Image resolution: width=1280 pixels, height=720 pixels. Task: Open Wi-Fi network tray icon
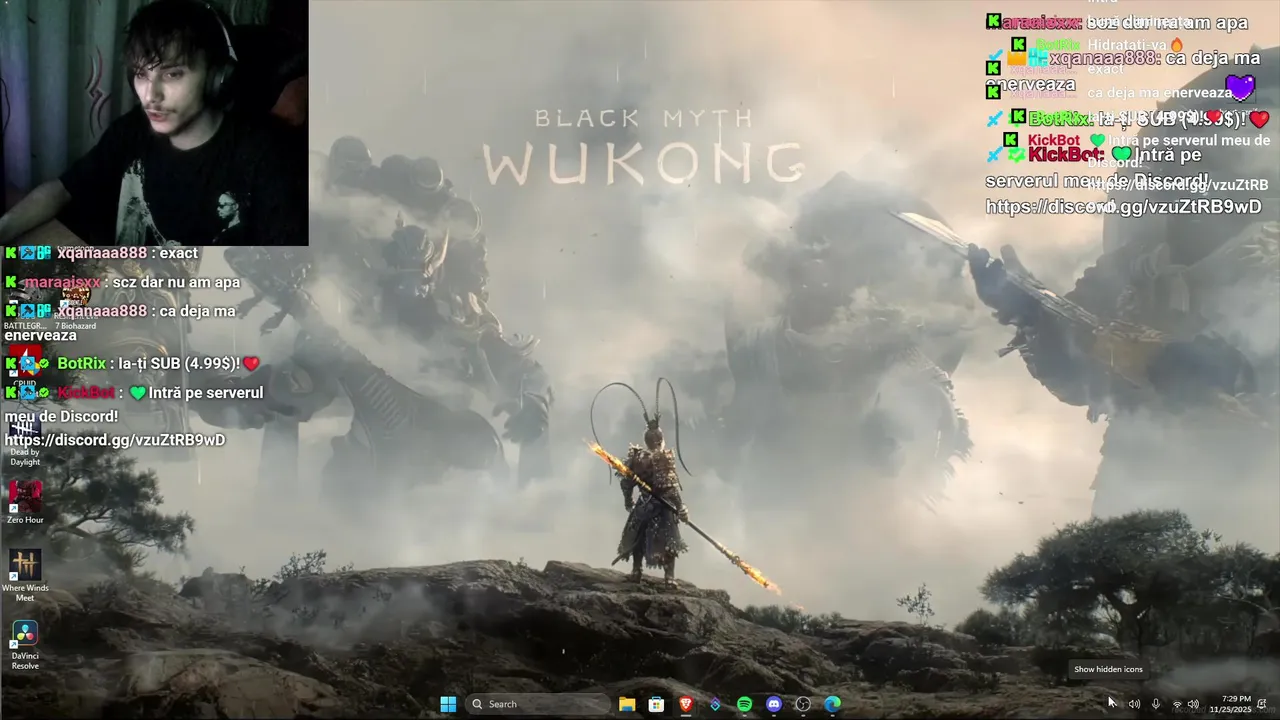point(1177,704)
